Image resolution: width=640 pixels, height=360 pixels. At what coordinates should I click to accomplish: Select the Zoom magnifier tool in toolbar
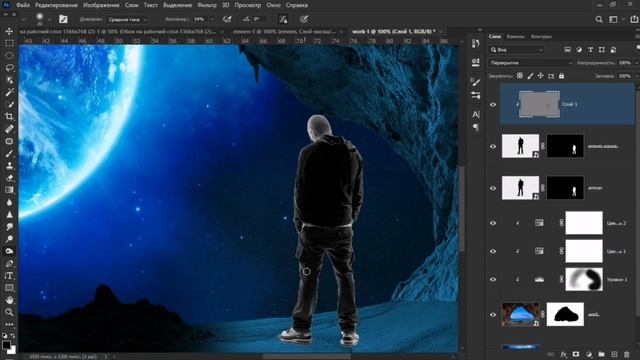[x=9, y=312]
